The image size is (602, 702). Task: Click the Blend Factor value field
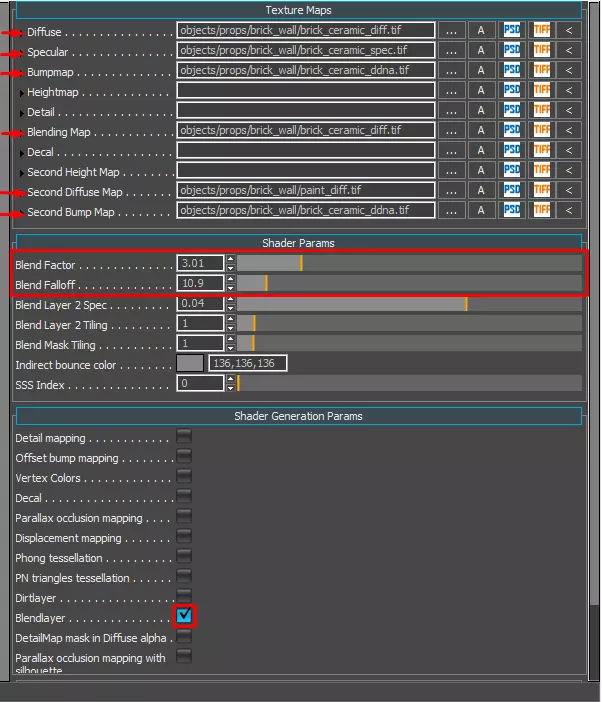200,263
